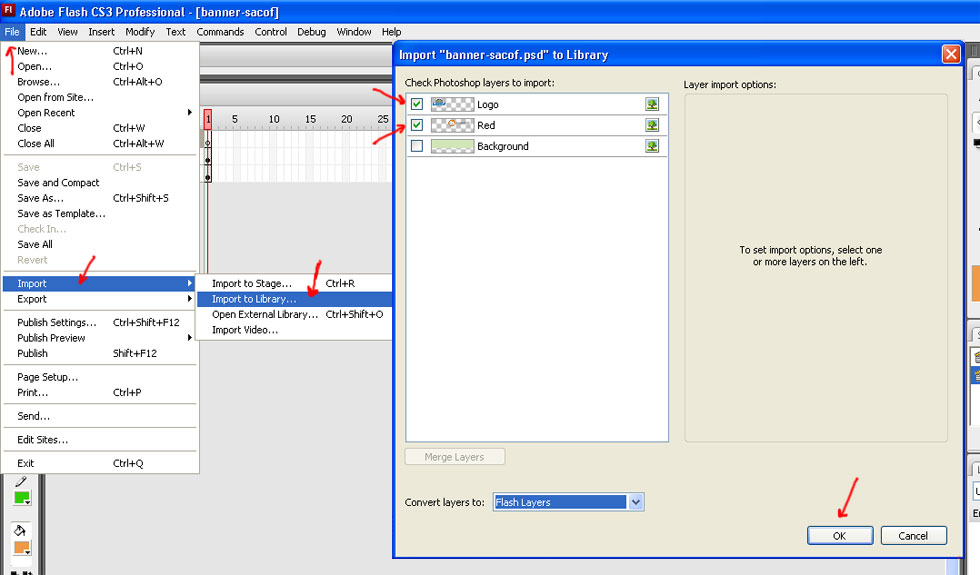Expand the Export submenu
This screenshot has height=575, width=980.
[x=190, y=299]
